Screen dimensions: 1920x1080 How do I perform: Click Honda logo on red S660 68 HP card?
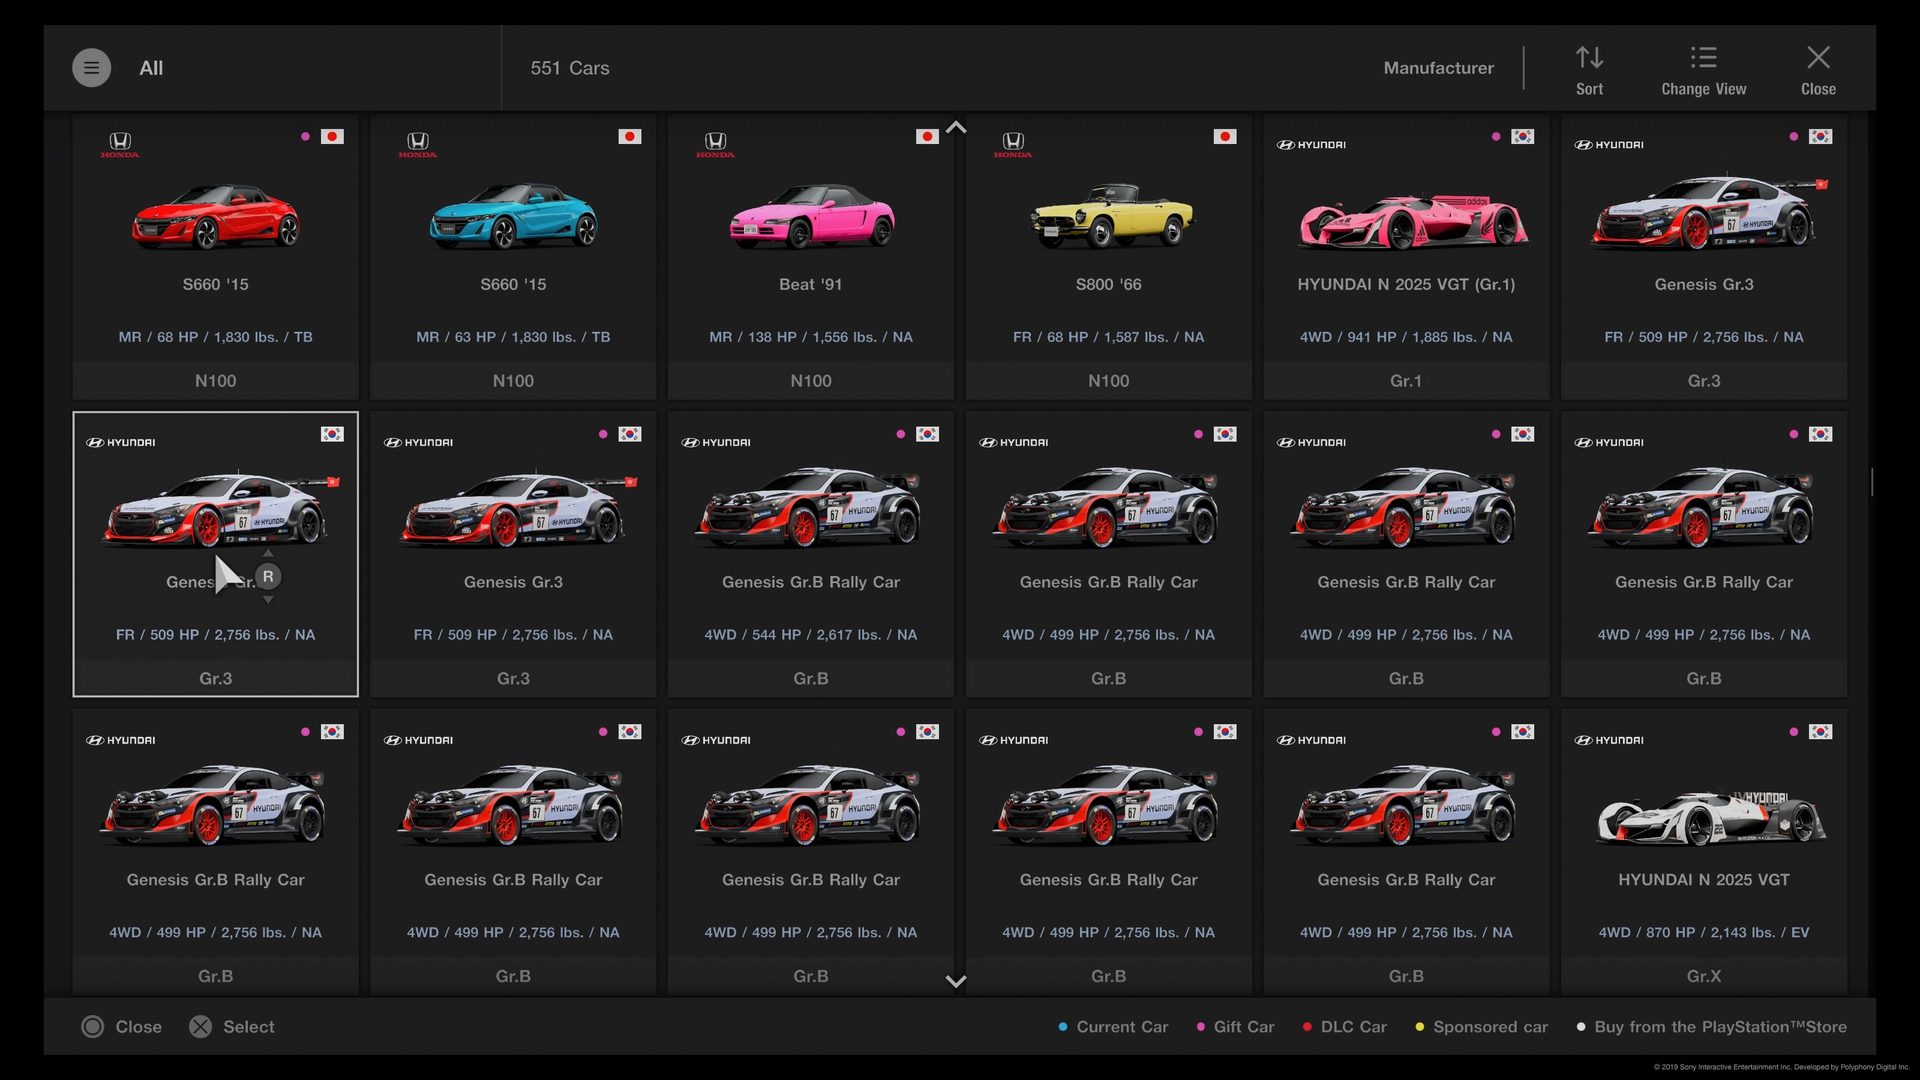pos(120,145)
